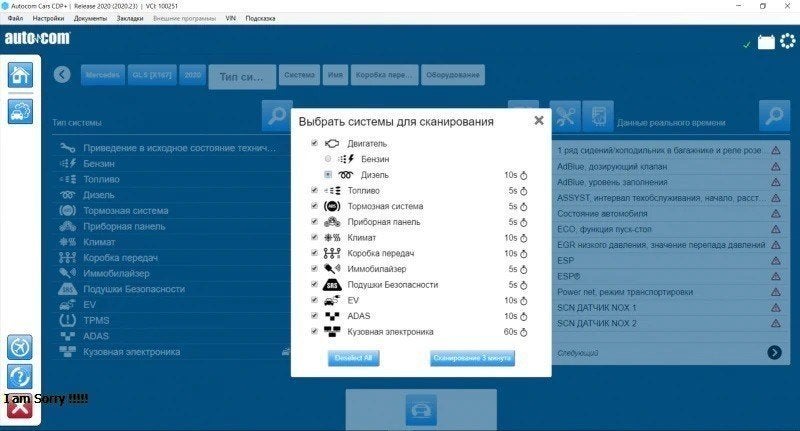Click the GLS [X167] breadcrumb button
Screen dimensions: 800x431
click(x=152, y=75)
